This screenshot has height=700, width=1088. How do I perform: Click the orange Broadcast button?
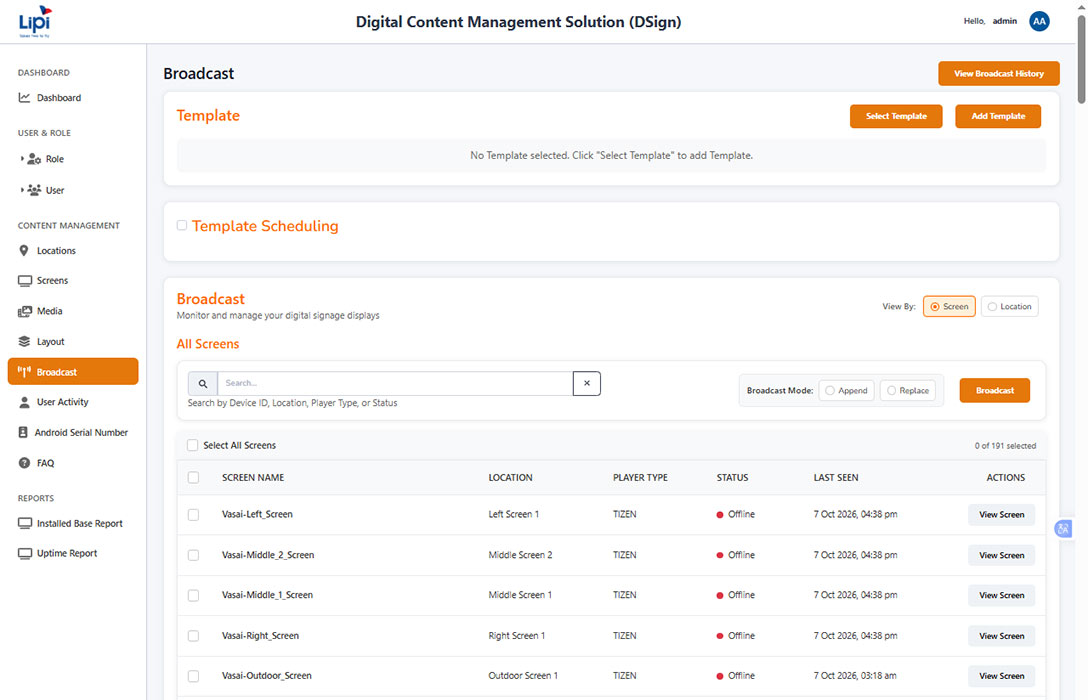click(994, 391)
